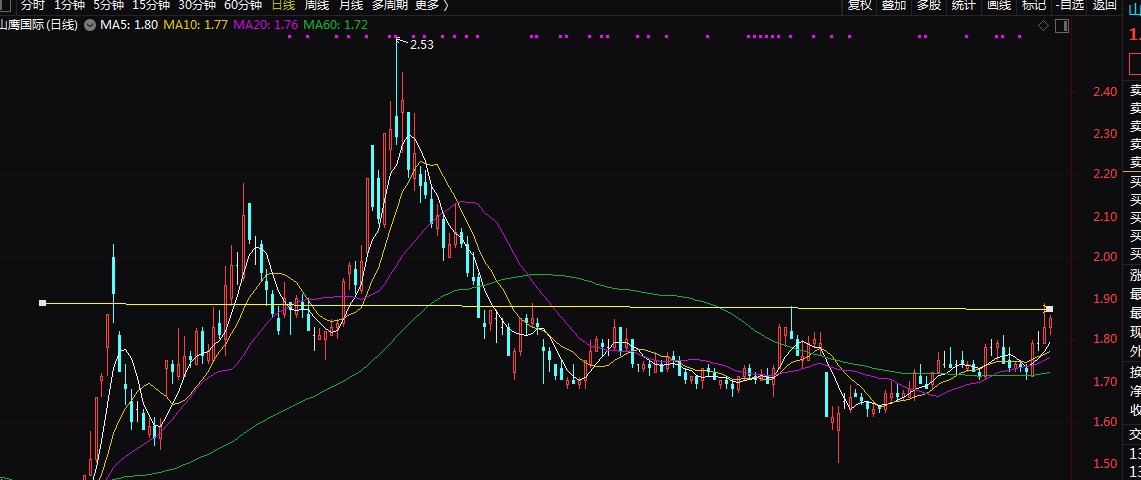Screen dimensions: 1141x480
Task: Switch to the 分时 intraday chart tab
Action: point(33,5)
